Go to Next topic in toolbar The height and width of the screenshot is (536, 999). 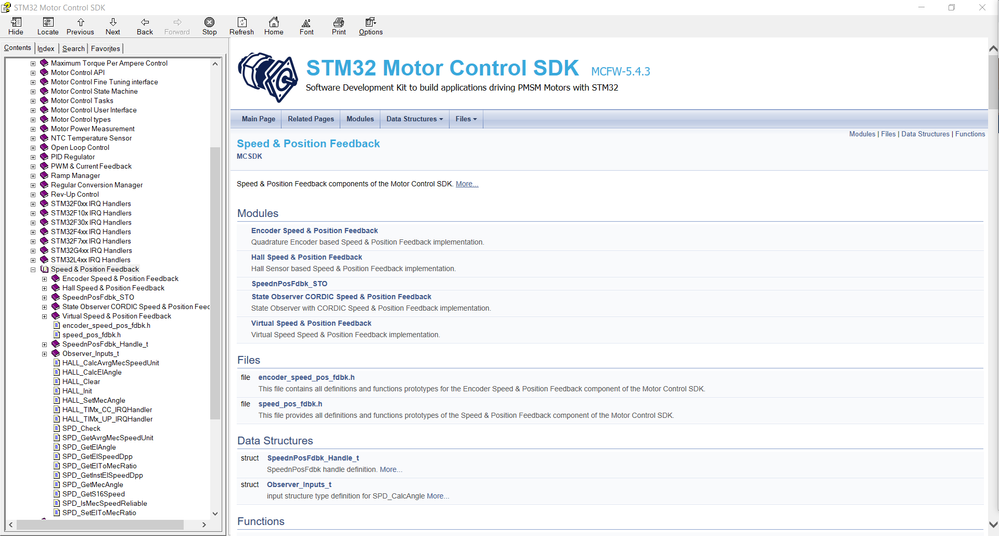pyautogui.click(x=113, y=26)
